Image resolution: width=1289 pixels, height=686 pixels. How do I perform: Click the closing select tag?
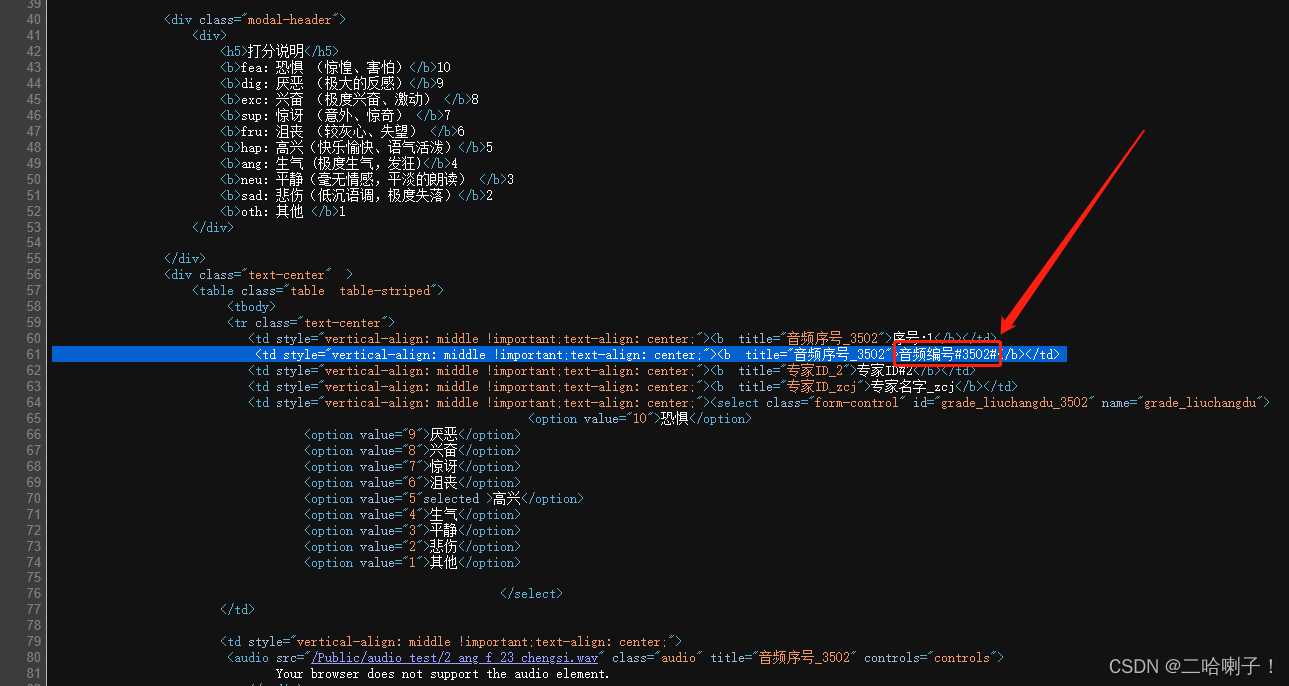click(530, 594)
